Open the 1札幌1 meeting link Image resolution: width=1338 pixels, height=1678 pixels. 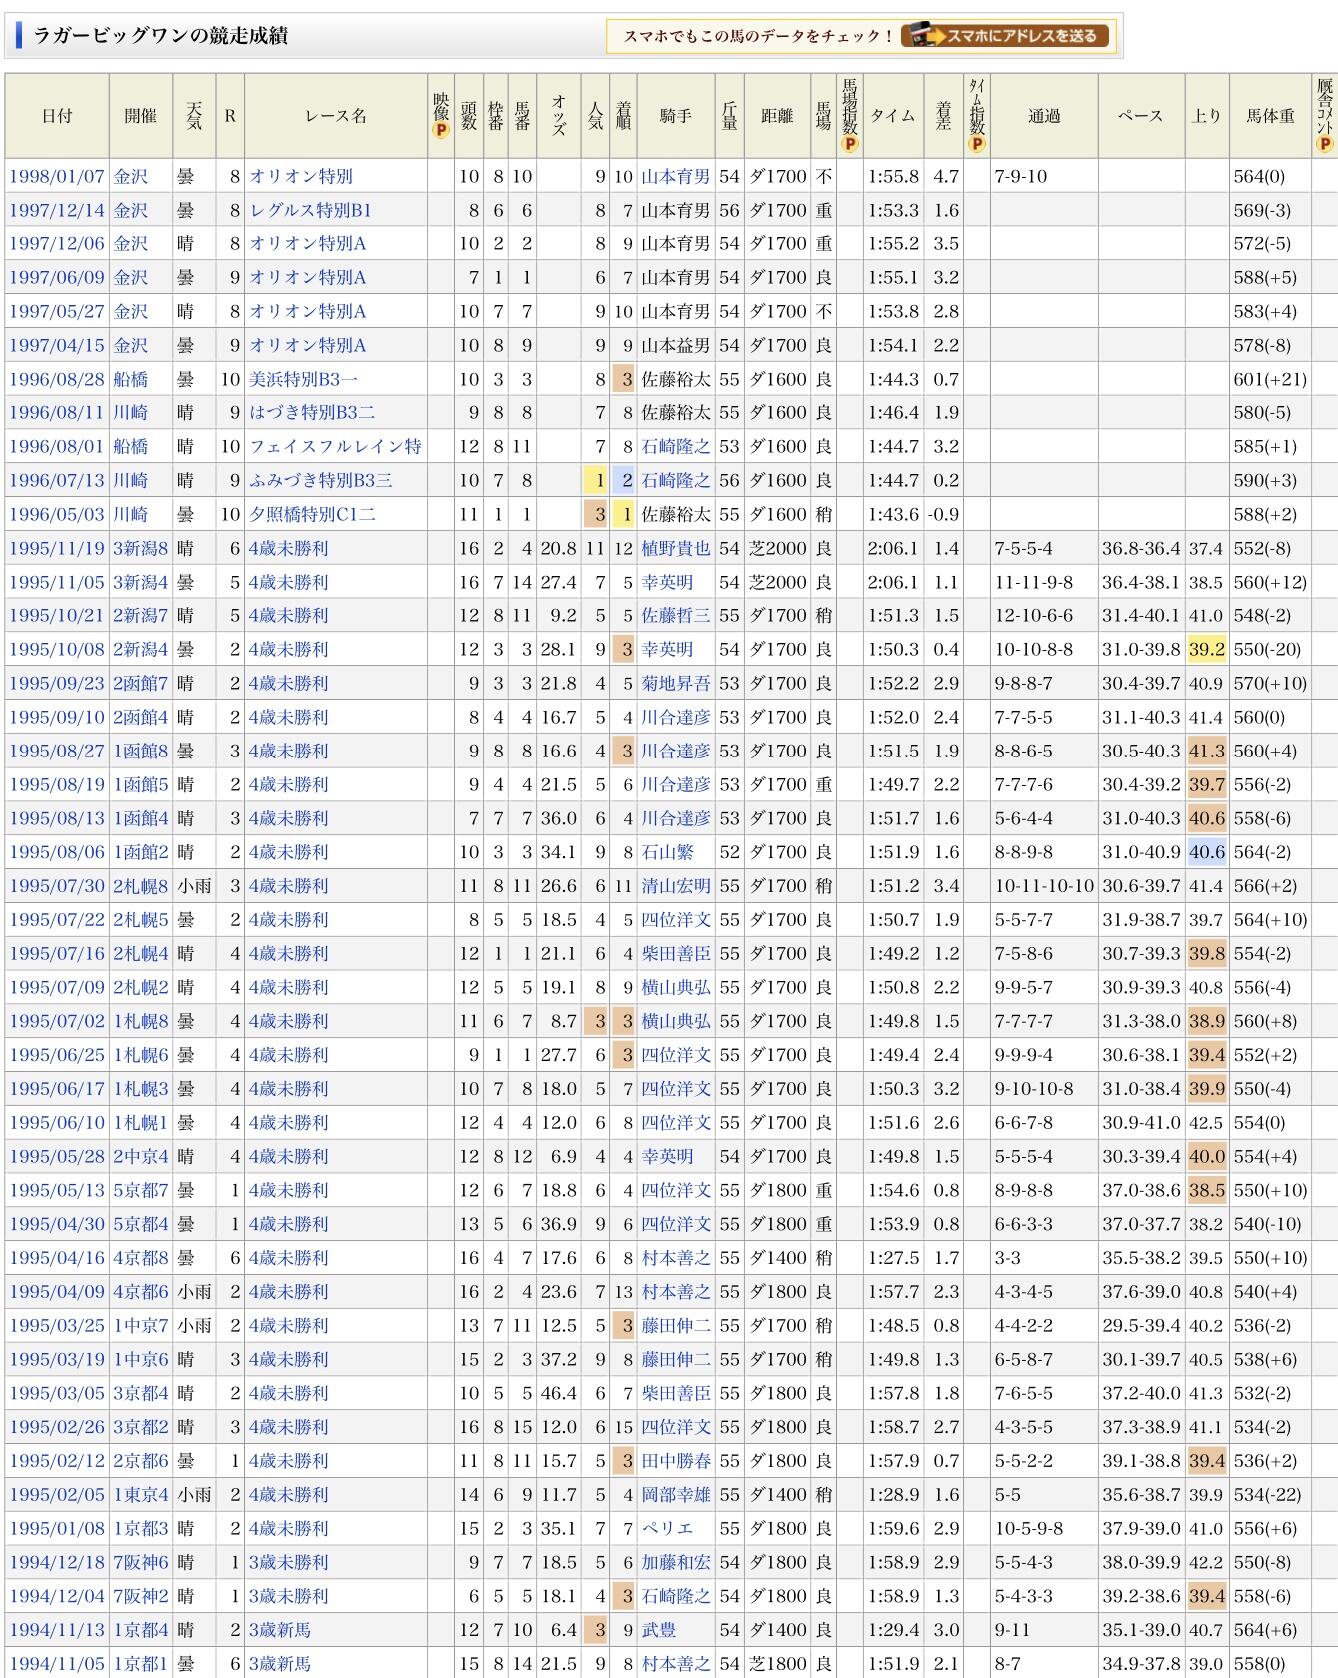point(141,1123)
